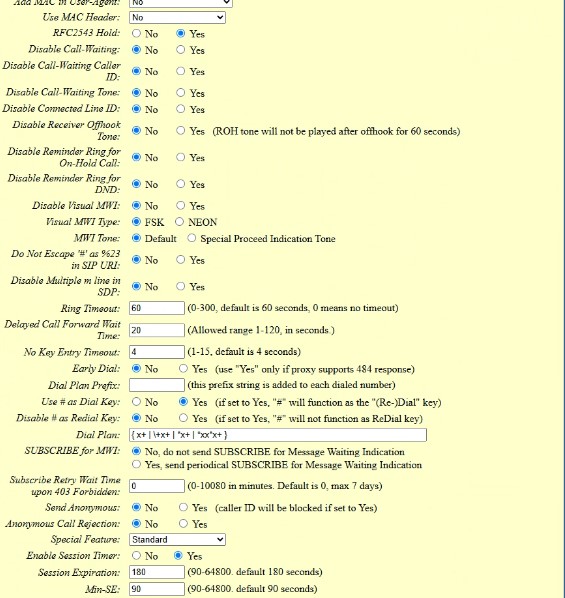Choose Yes for Disable Call-Waiting Tone
The image size is (565, 598).
coord(180,93)
